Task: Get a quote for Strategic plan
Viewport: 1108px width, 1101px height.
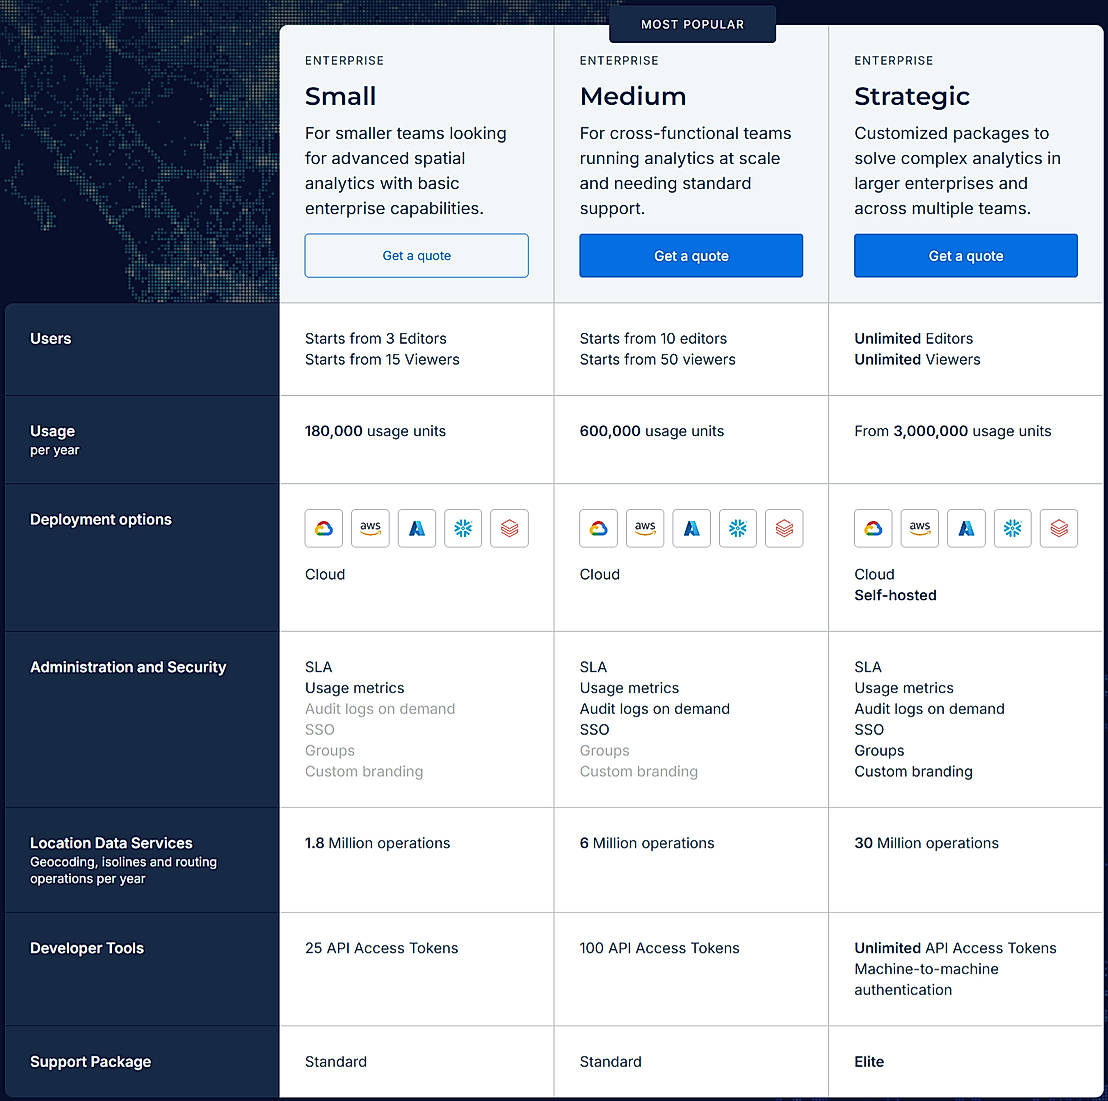Action: click(966, 256)
